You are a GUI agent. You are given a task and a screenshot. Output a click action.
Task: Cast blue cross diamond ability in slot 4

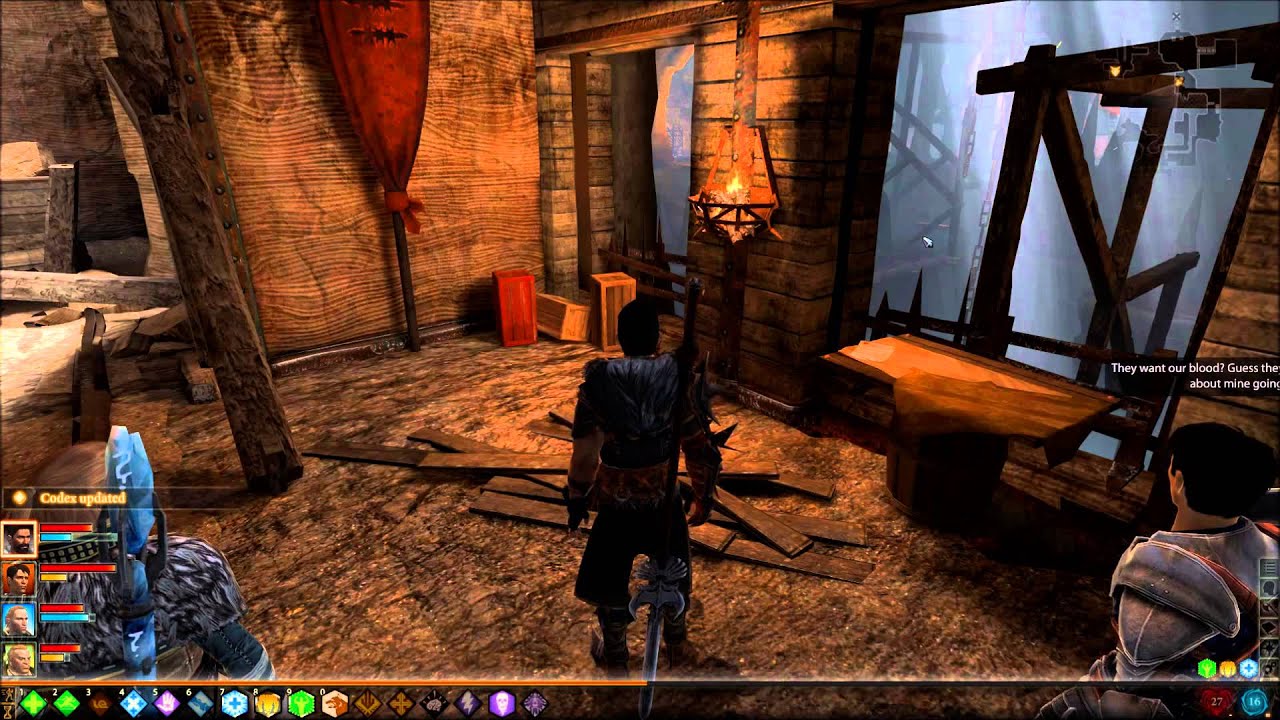[134, 704]
